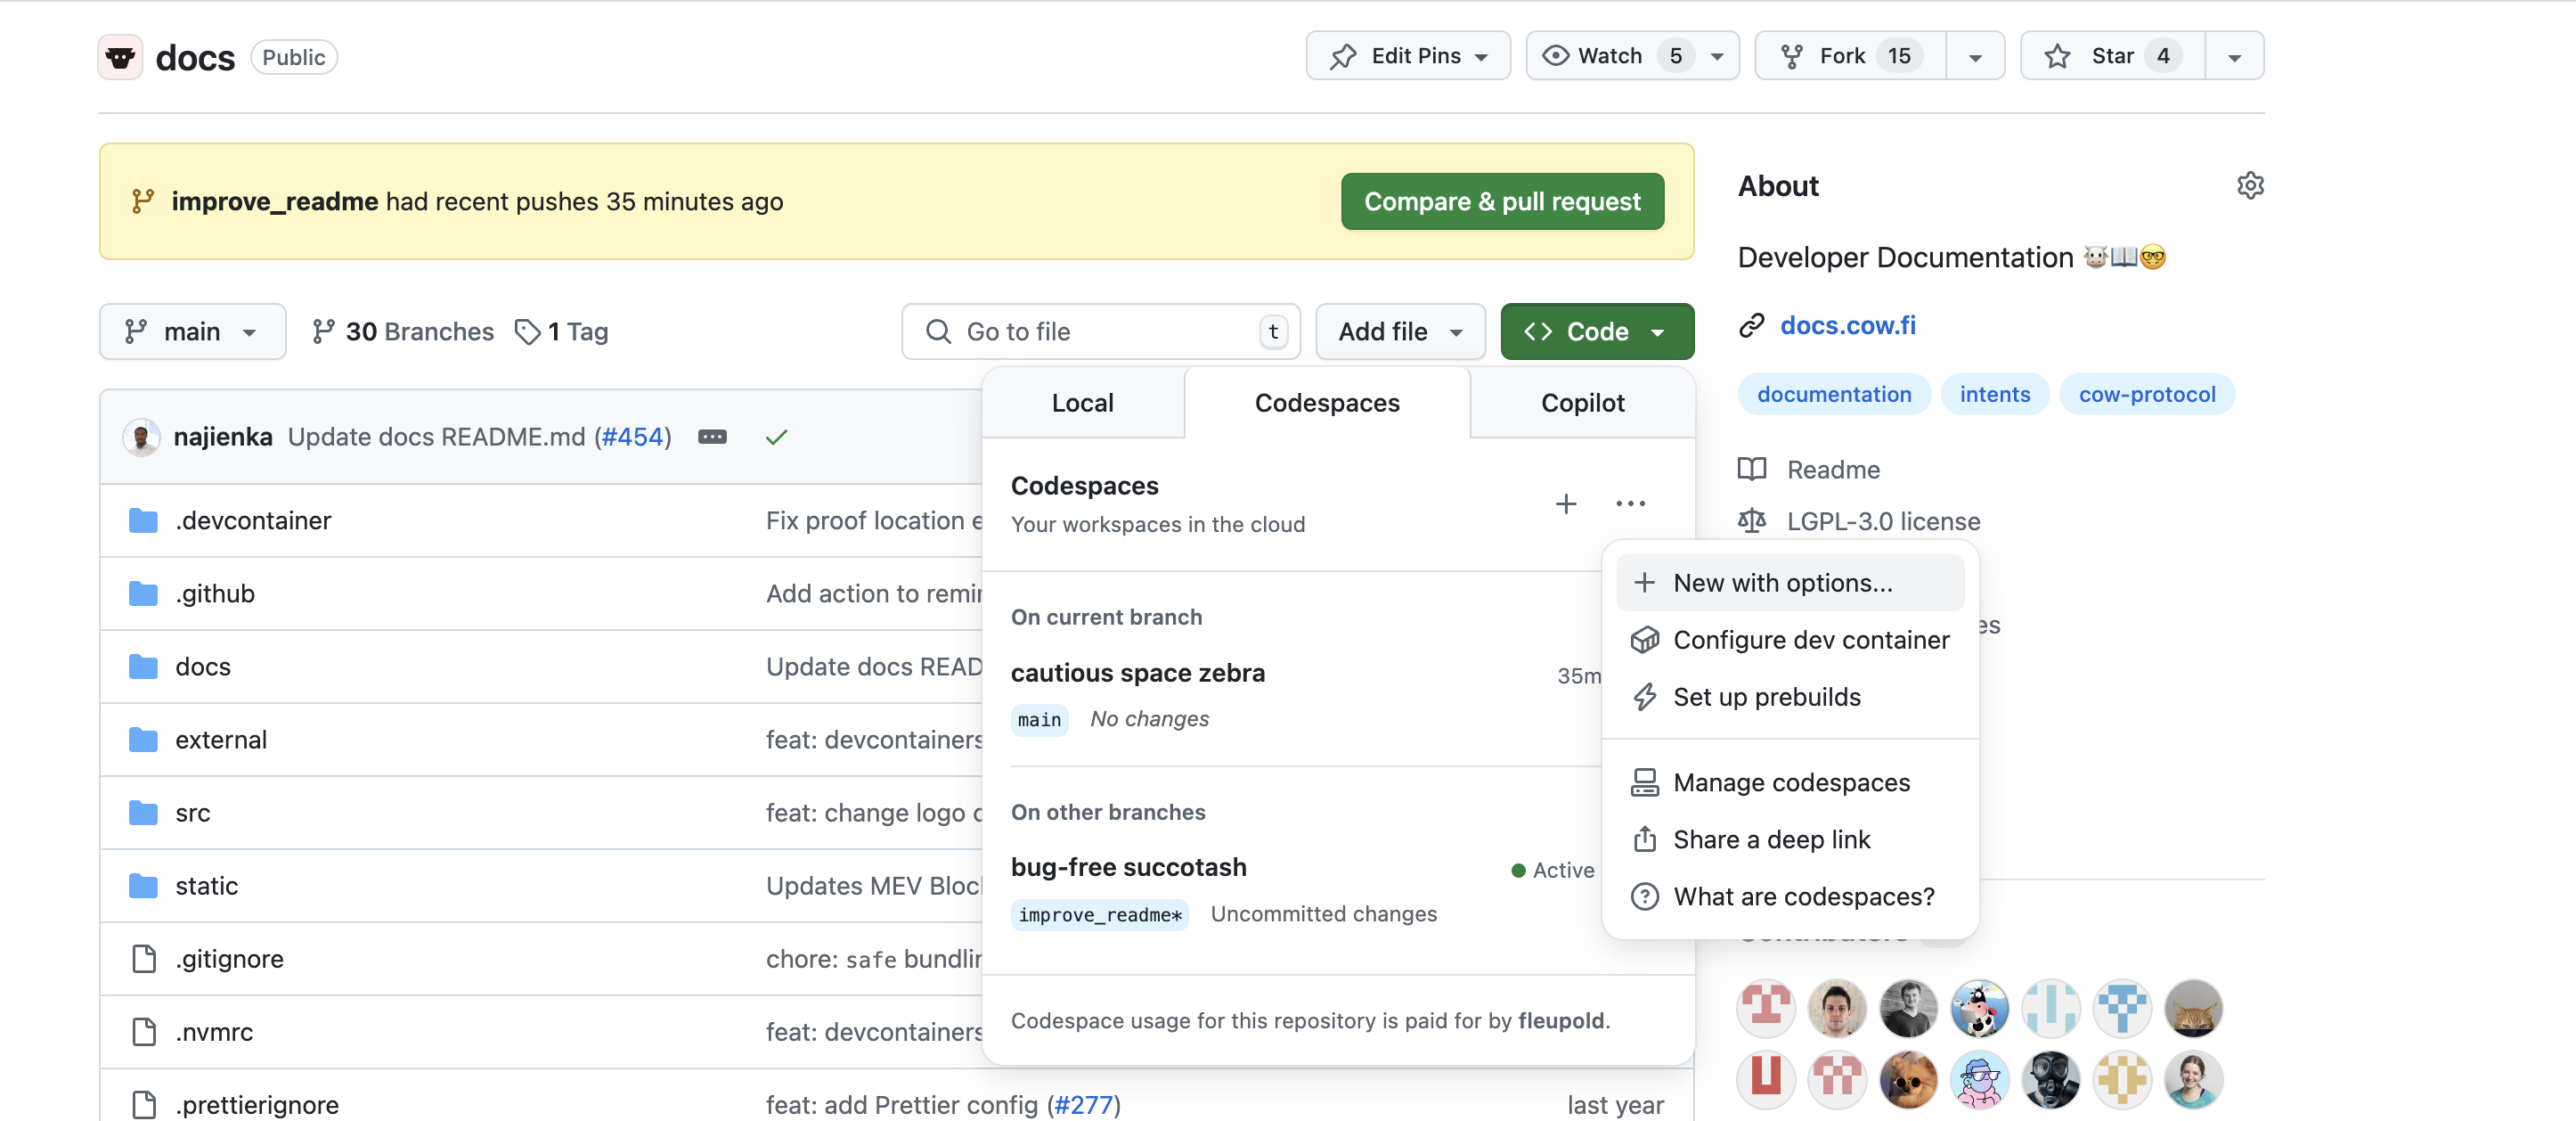Toggle the green Code dropdown button
The image size is (2576, 1121).
(1597, 332)
